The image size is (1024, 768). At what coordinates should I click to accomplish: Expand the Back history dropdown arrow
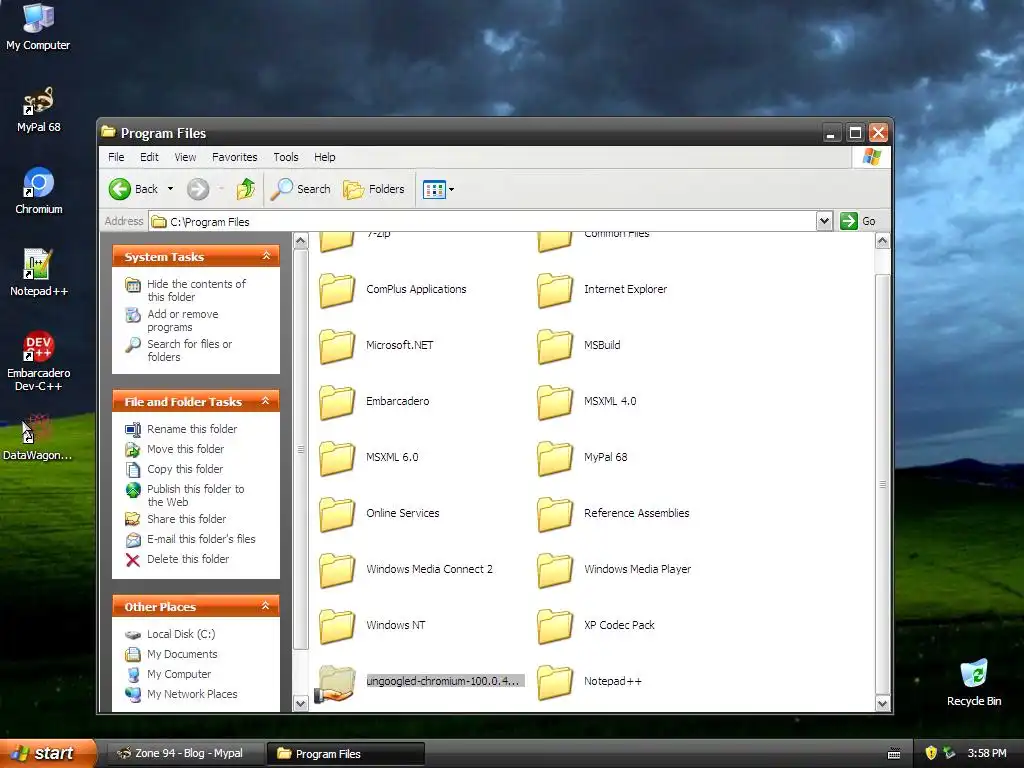tap(170, 189)
